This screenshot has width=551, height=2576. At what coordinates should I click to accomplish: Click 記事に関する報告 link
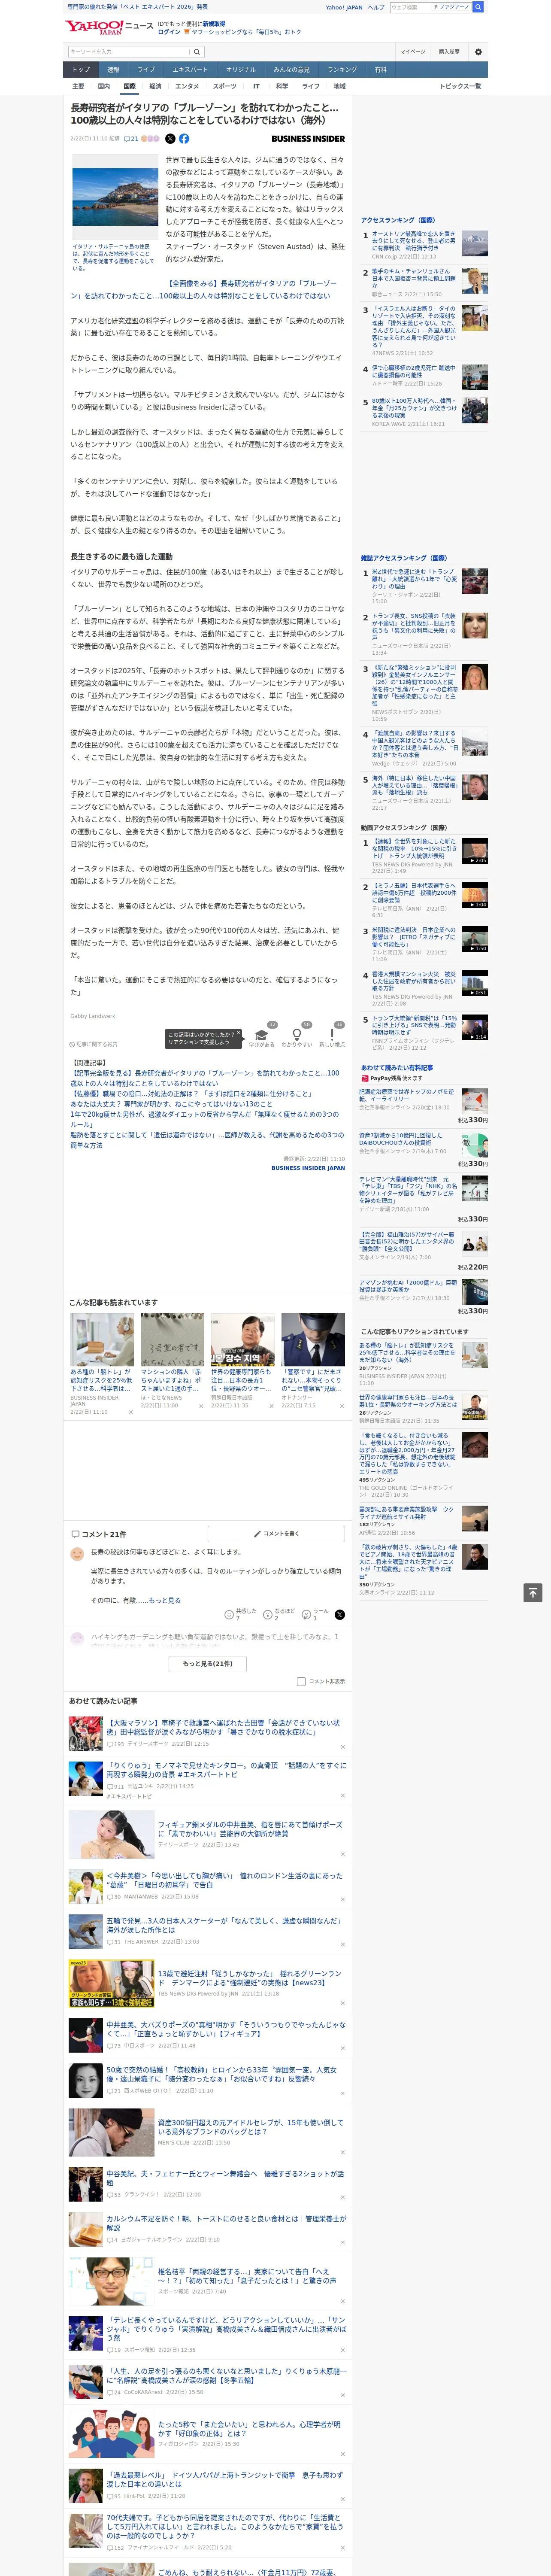pos(94,1044)
